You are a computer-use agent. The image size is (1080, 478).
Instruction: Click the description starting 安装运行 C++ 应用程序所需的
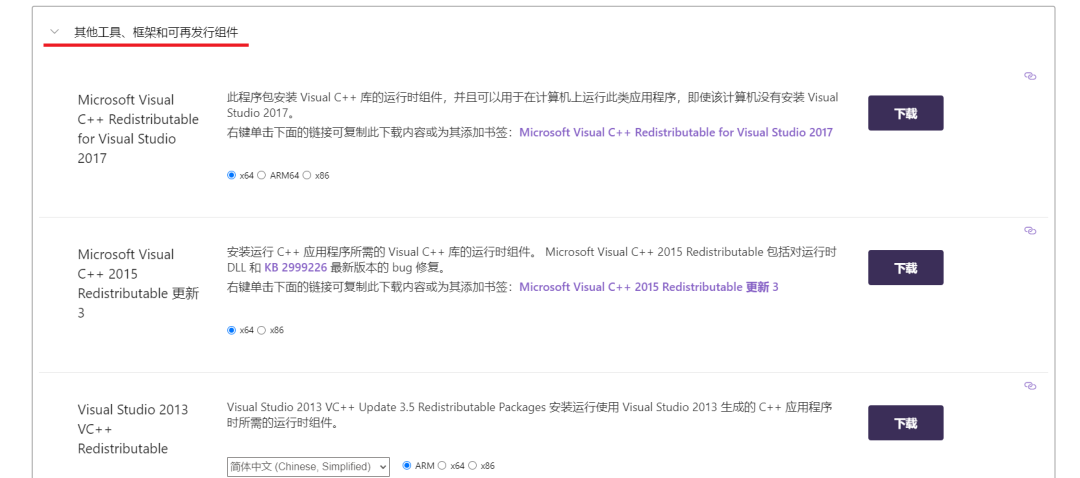coord(531,260)
